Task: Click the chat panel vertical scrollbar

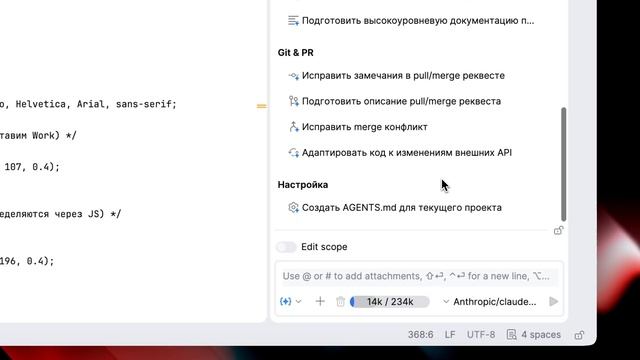Action: (x=564, y=164)
